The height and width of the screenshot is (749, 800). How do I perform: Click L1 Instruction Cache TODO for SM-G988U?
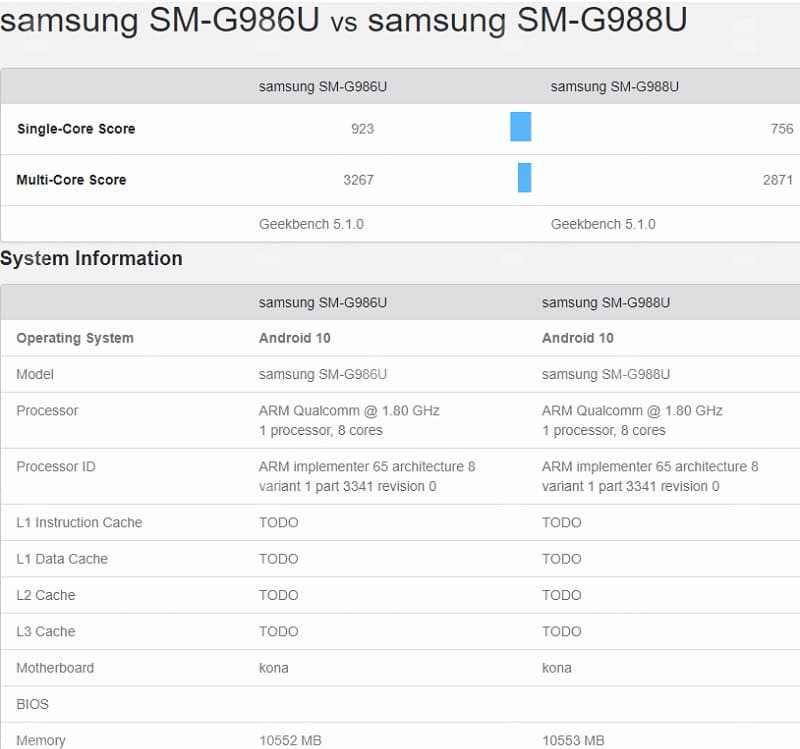[562, 522]
